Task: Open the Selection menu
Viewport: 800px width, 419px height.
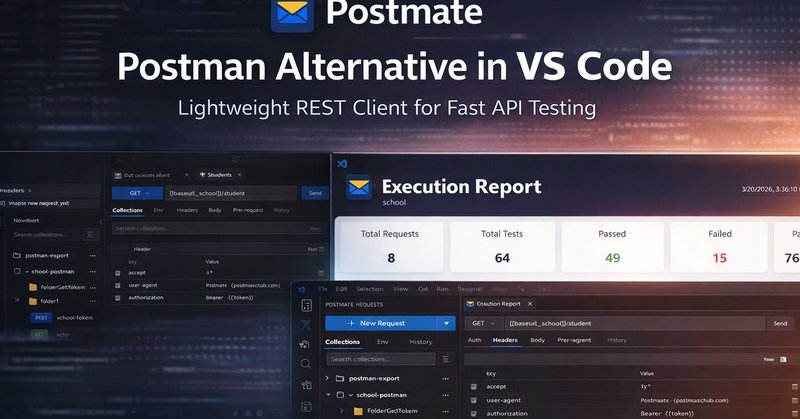Action: tap(370, 289)
